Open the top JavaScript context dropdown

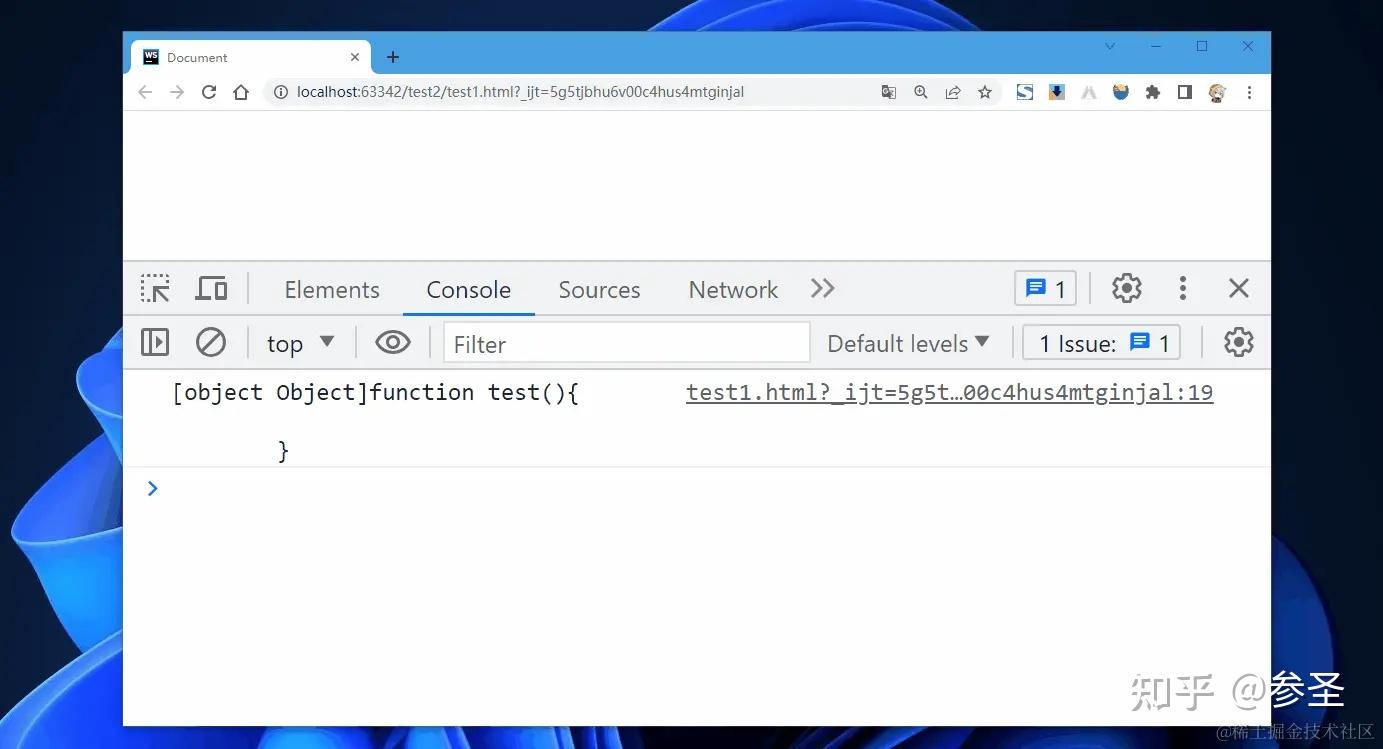(x=300, y=344)
